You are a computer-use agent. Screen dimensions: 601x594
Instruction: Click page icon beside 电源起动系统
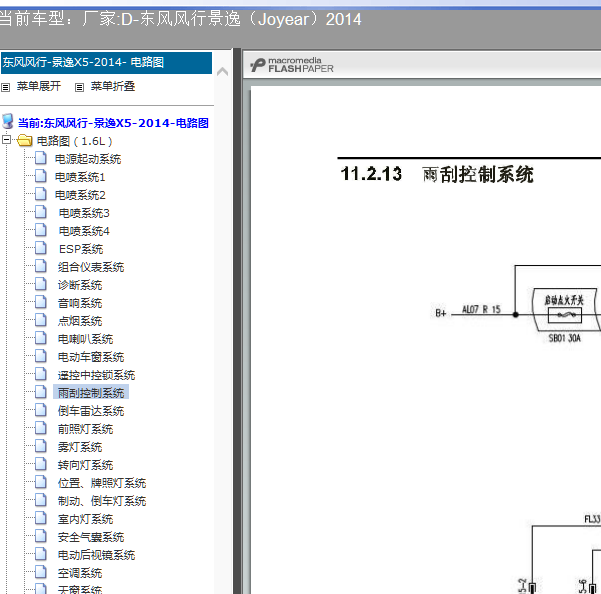[41, 158]
